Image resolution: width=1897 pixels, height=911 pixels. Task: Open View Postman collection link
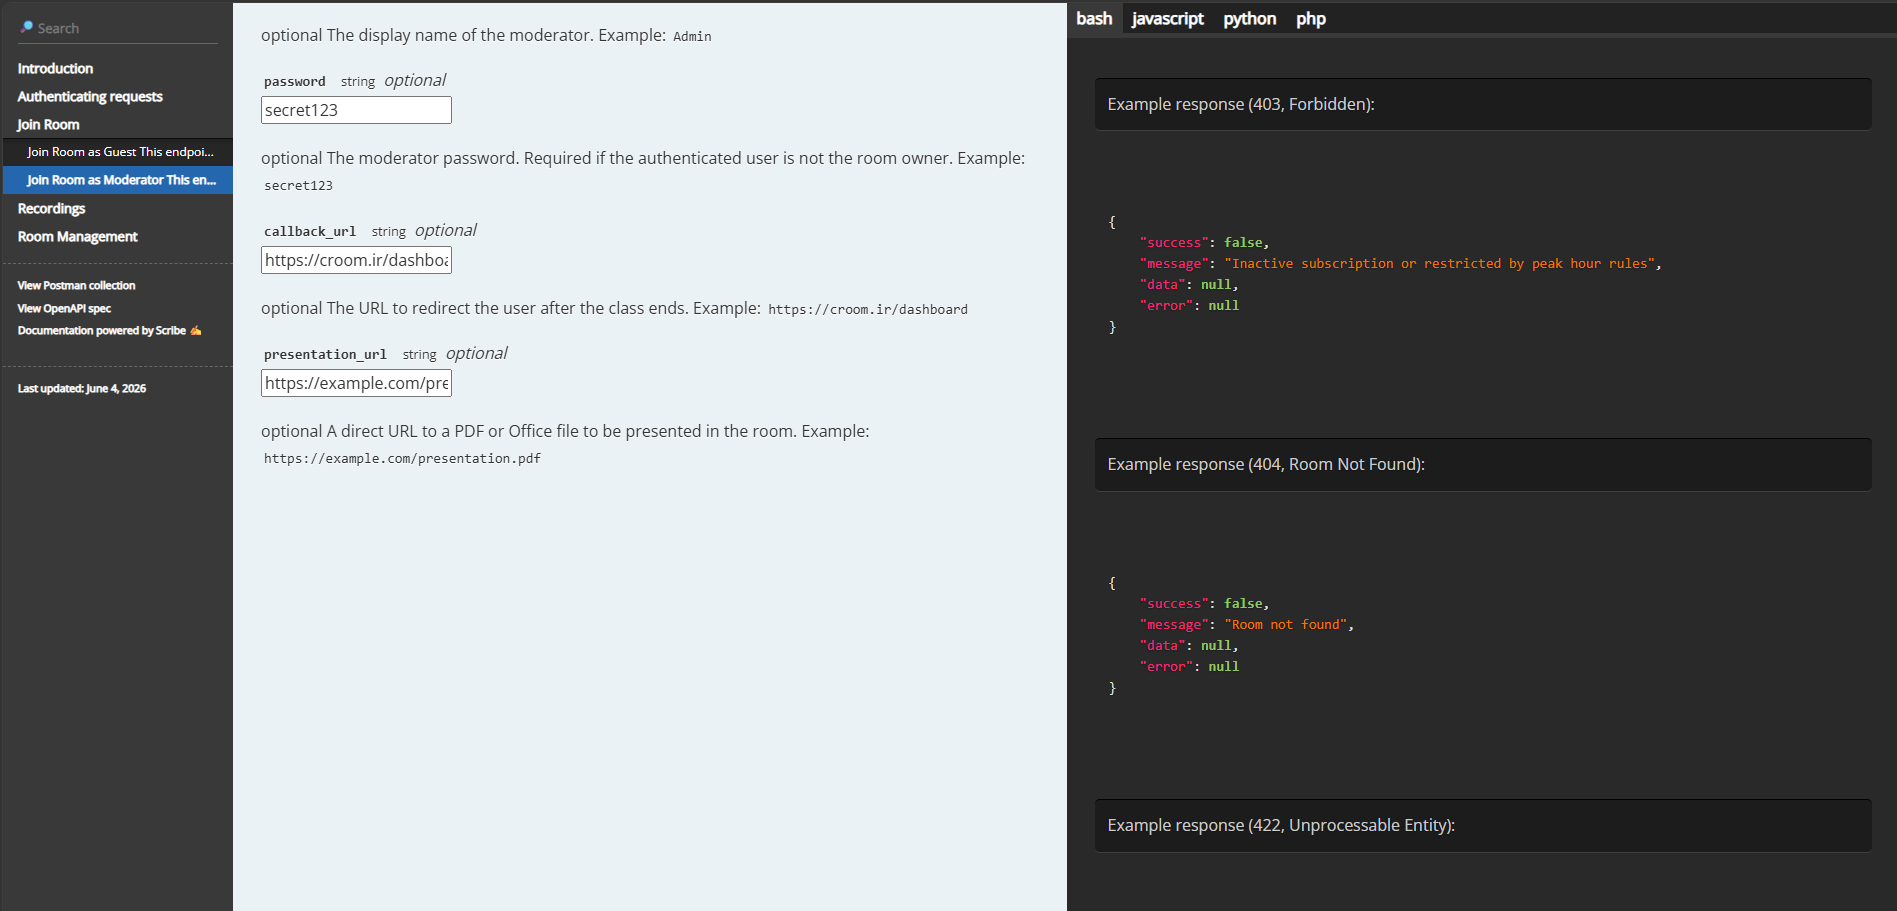(76, 286)
